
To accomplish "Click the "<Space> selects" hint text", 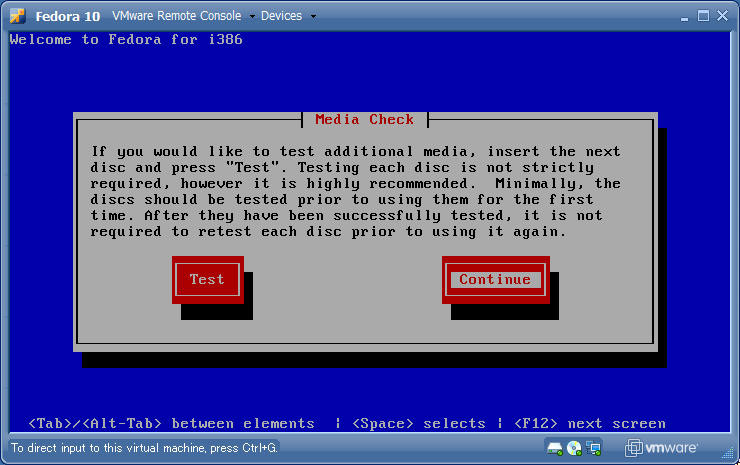I will point(419,423).
